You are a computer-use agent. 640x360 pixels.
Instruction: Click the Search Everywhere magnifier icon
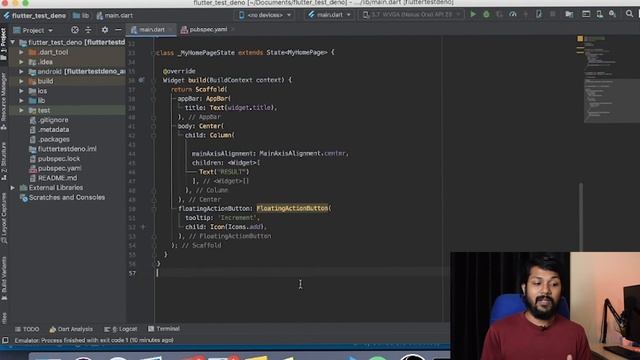point(629,14)
